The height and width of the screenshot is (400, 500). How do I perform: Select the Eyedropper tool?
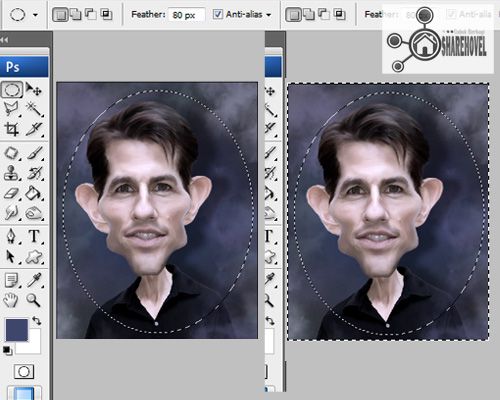[35, 280]
